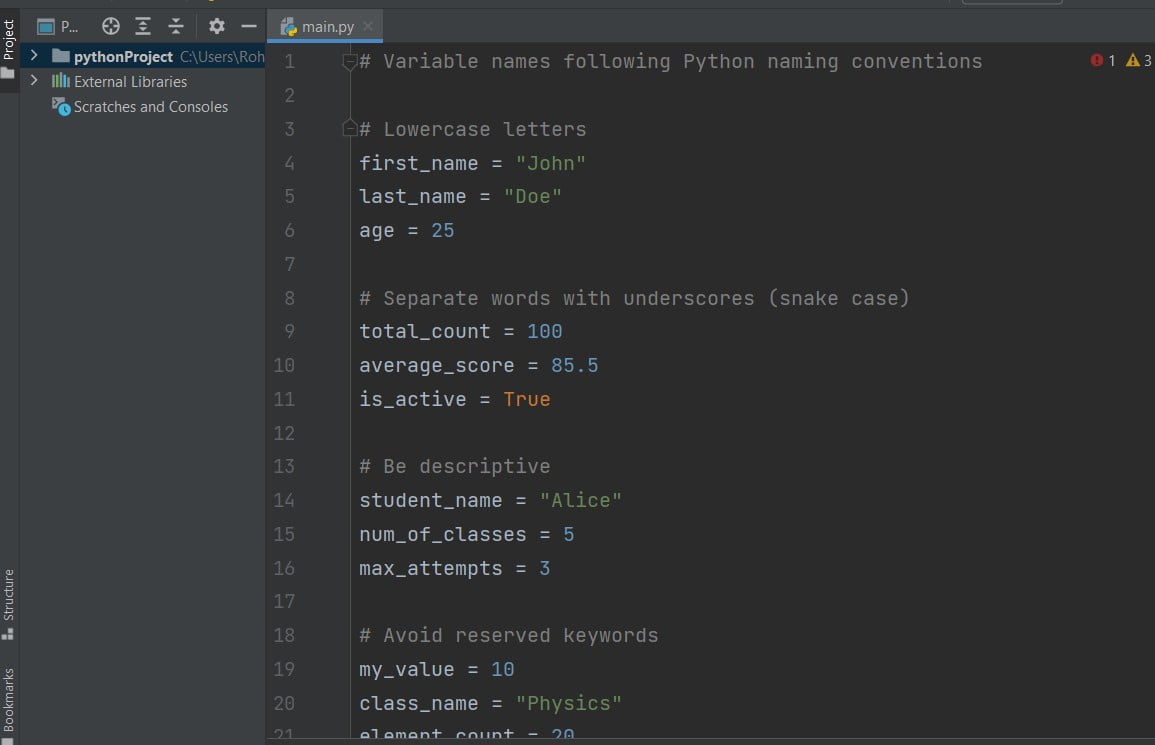Click the yellow warning indicator showing 3 warnings
Image resolution: width=1155 pixels, height=745 pixels.
[1136, 60]
